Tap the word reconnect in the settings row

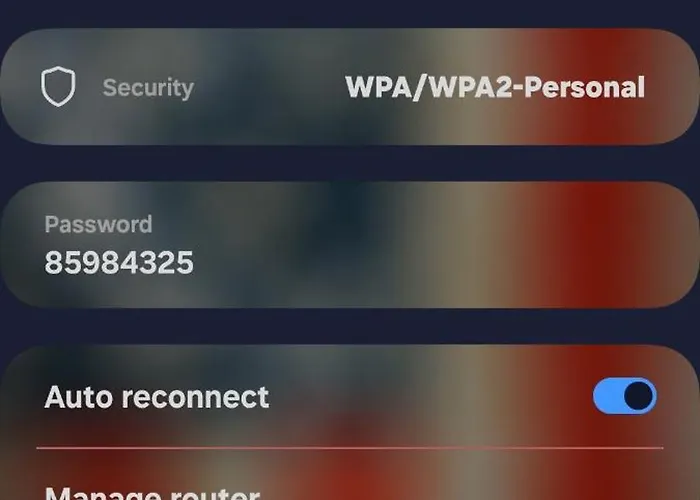tap(196, 397)
